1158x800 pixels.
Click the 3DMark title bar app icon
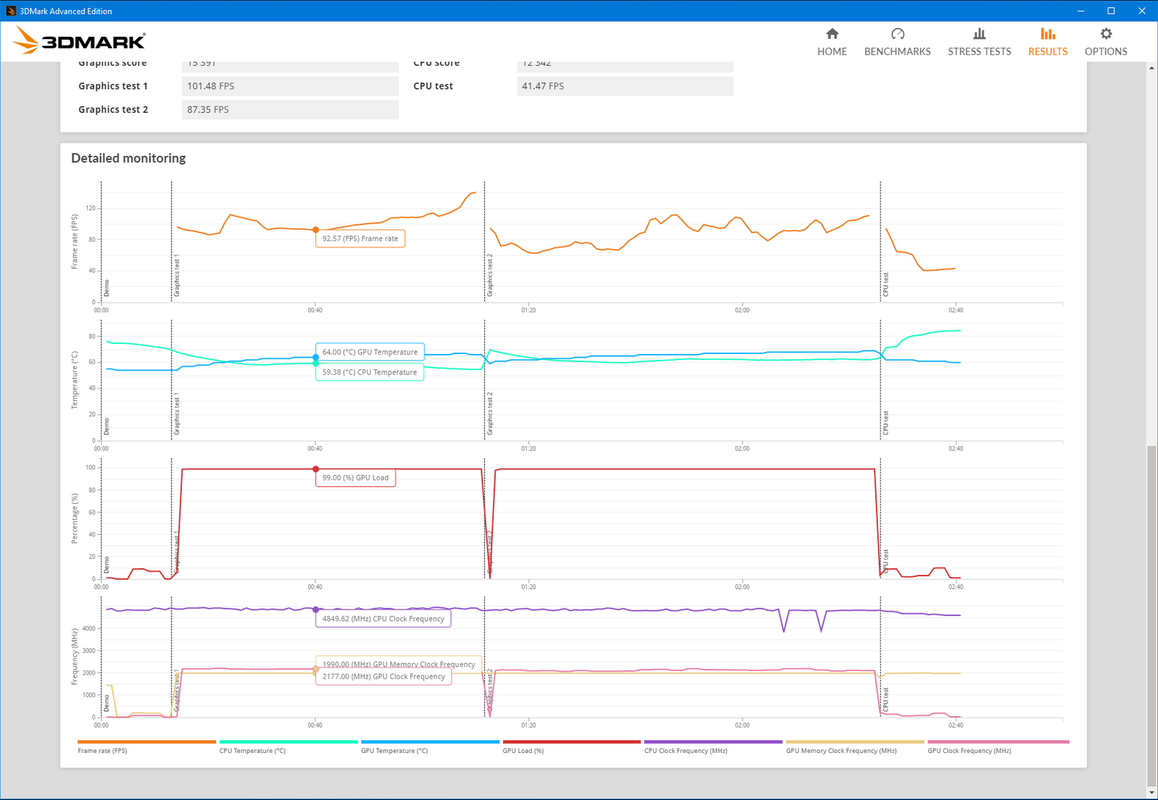click(x=10, y=10)
